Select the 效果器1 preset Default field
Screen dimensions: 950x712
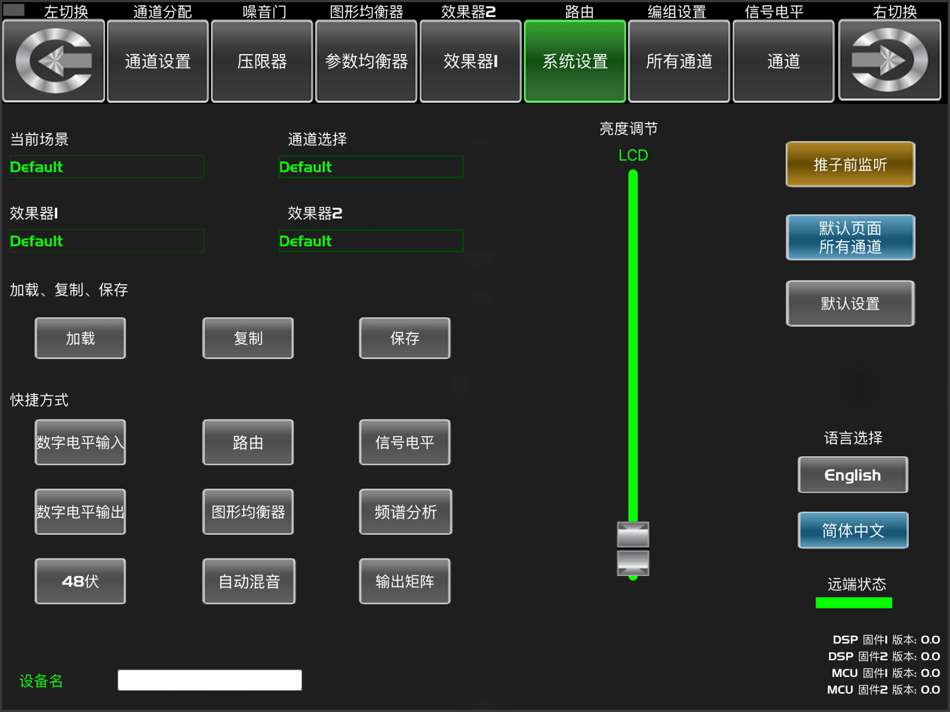click(x=107, y=241)
